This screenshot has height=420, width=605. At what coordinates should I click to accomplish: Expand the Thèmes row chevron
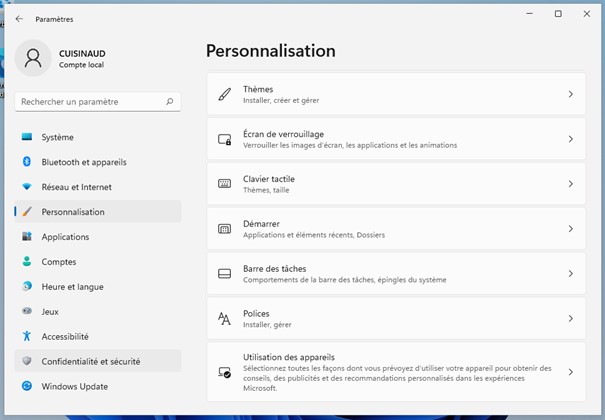tap(570, 94)
